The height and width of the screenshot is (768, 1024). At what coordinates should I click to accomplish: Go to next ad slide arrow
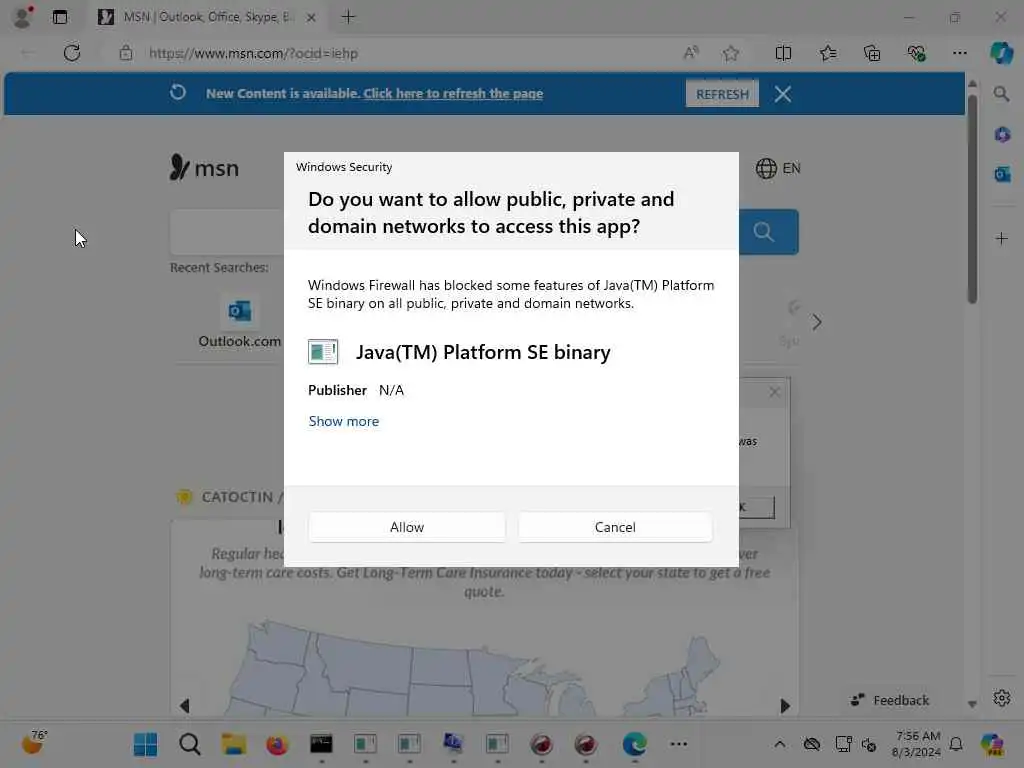click(x=785, y=705)
